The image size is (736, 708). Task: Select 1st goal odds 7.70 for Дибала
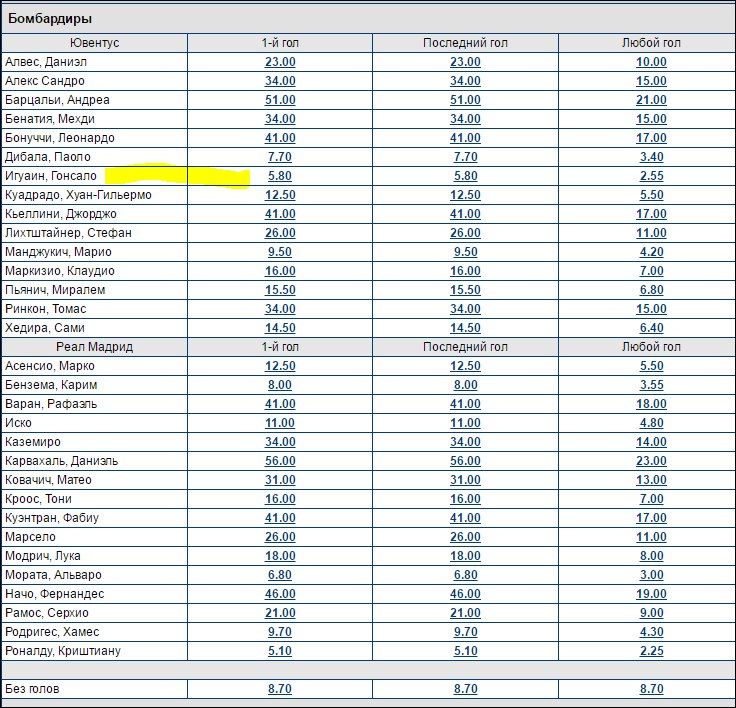coord(280,157)
